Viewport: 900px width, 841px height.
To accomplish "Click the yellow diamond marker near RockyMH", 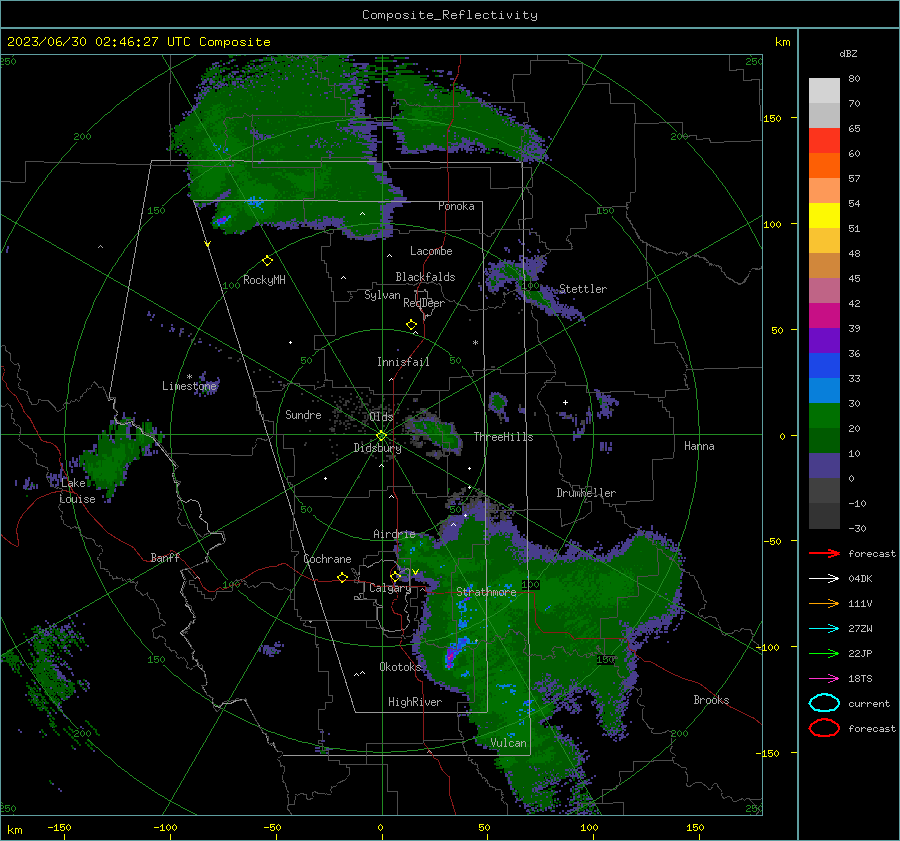I will (x=267, y=261).
